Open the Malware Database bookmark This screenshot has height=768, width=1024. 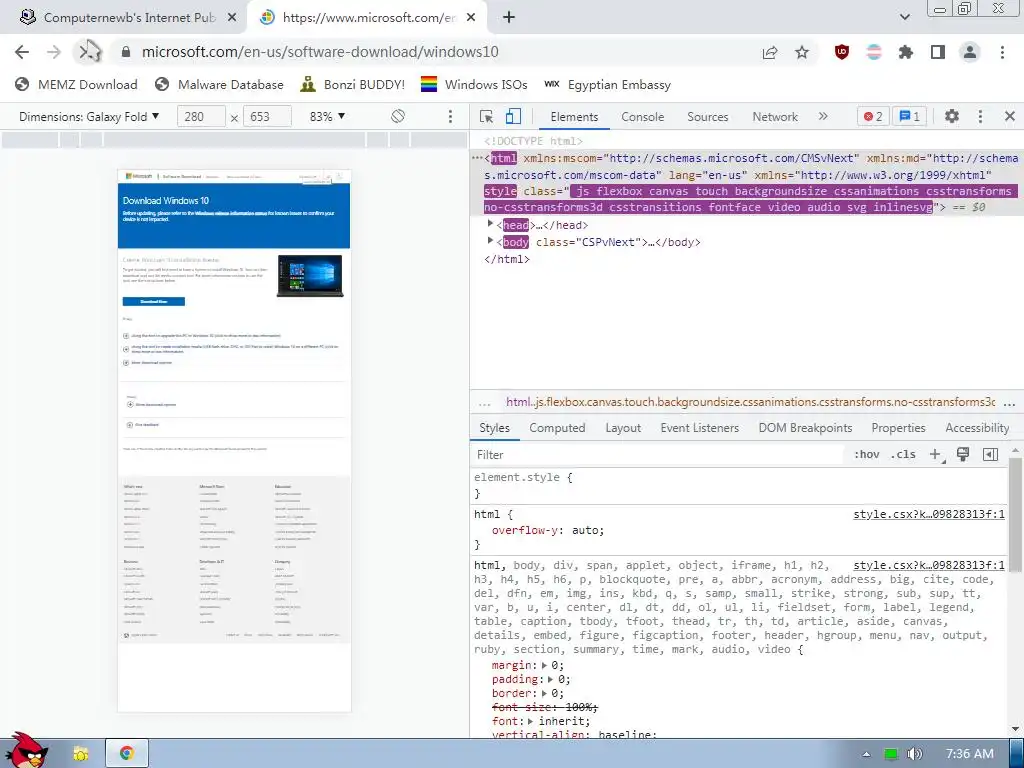[x=219, y=84]
